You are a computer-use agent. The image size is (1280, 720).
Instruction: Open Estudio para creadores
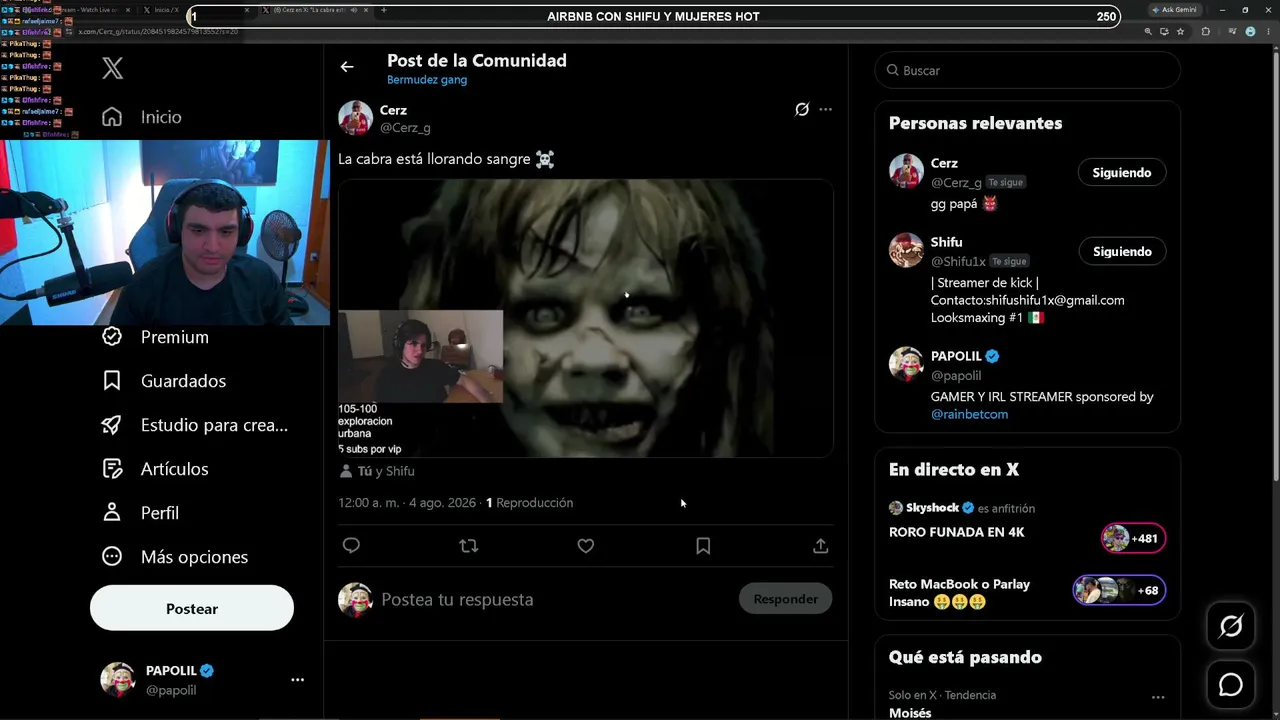click(x=214, y=425)
